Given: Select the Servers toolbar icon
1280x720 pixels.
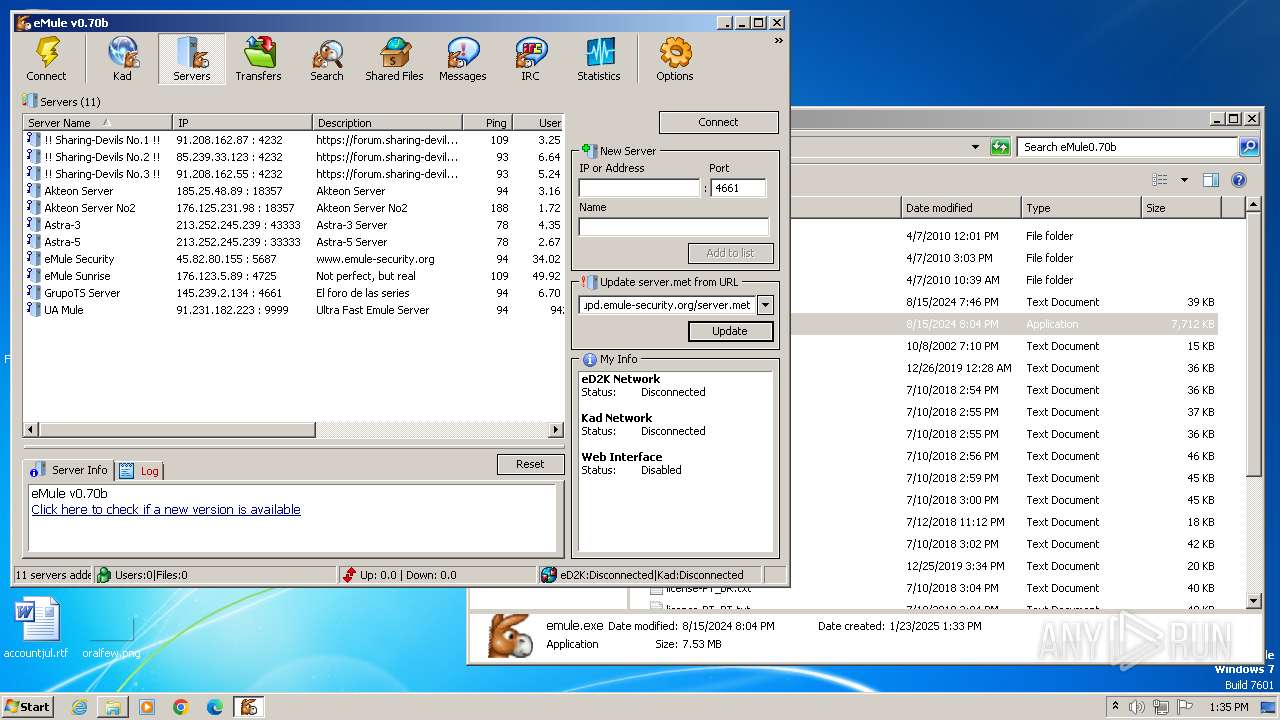Looking at the screenshot, I should [x=191, y=59].
